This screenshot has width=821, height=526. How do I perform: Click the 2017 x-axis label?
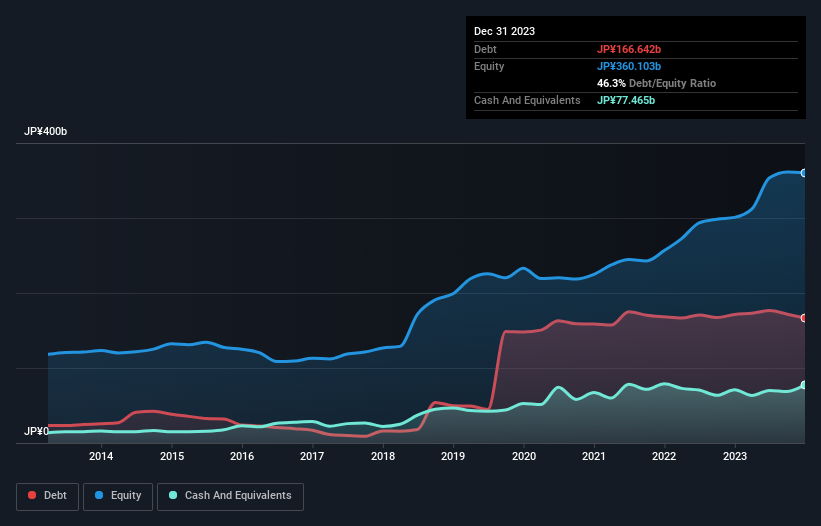pyautogui.click(x=312, y=456)
